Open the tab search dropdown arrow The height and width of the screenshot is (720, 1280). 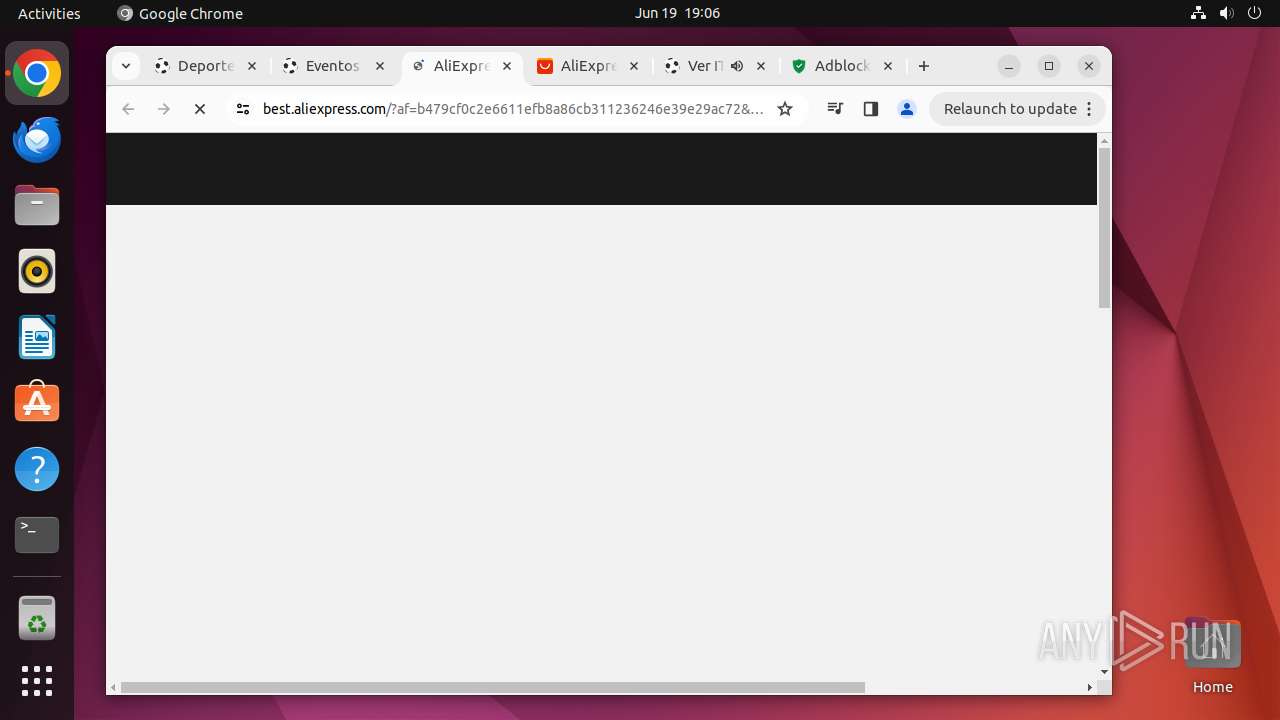pos(125,66)
